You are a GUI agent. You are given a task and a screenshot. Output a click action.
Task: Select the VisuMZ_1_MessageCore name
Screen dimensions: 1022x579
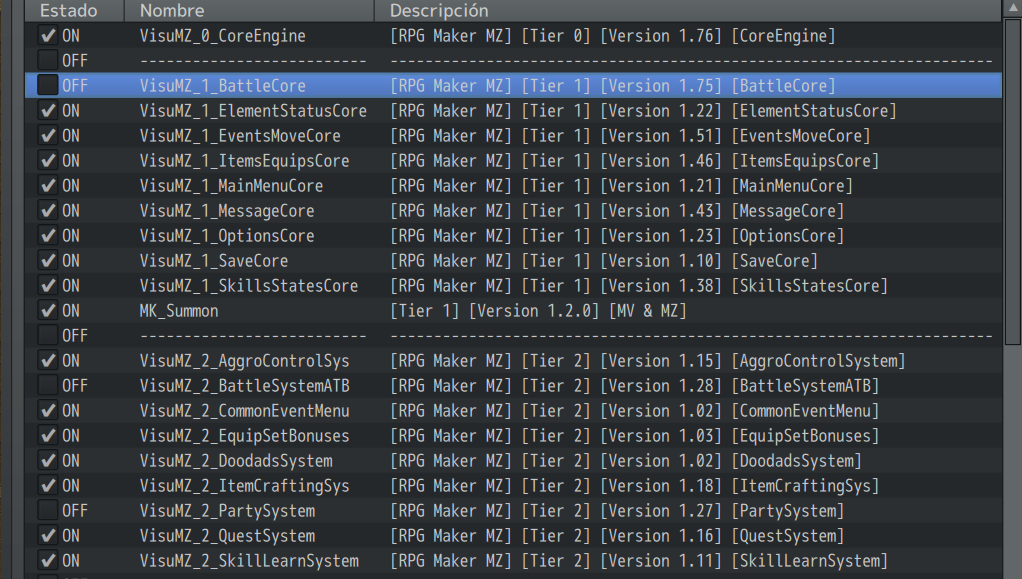(227, 211)
